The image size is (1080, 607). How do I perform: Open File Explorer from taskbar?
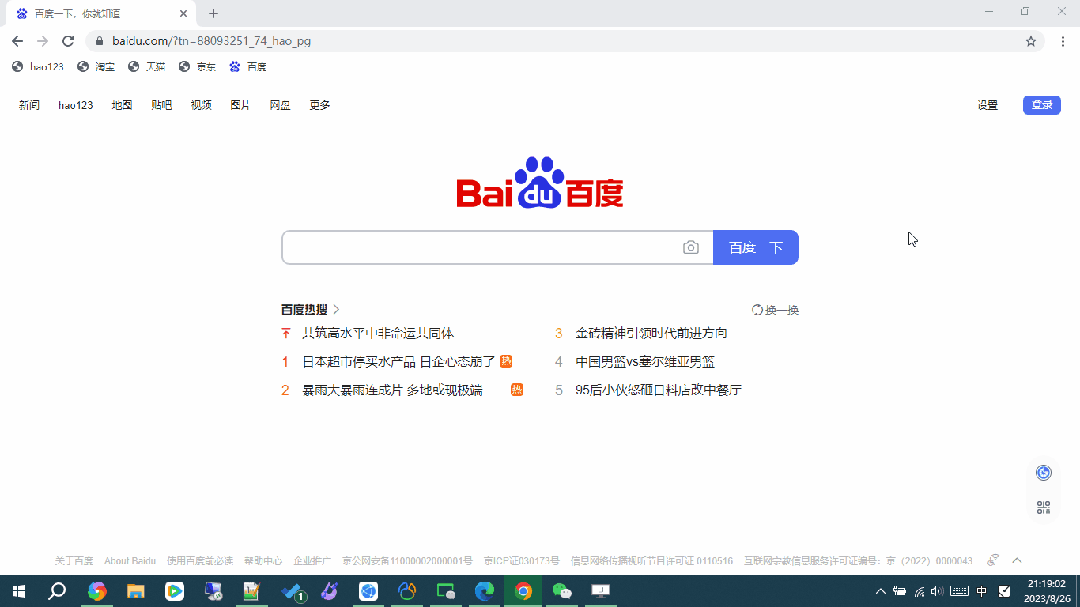click(136, 591)
